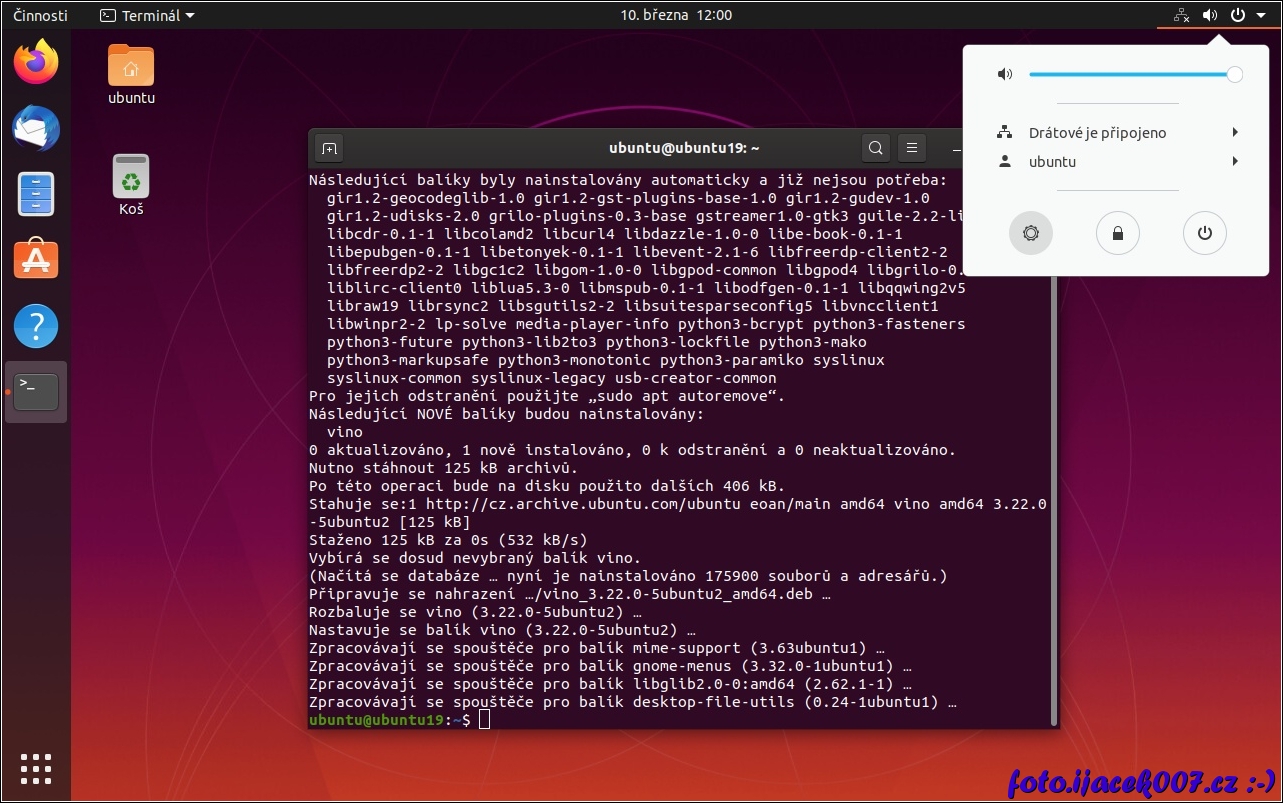The width and height of the screenshot is (1283, 803).
Task: Lock the screen with the padlock icon
Action: pos(1117,233)
